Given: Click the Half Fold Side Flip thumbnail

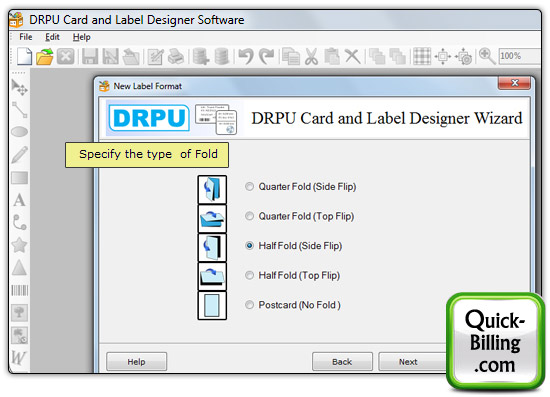Looking at the screenshot, I should click(x=212, y=248).
